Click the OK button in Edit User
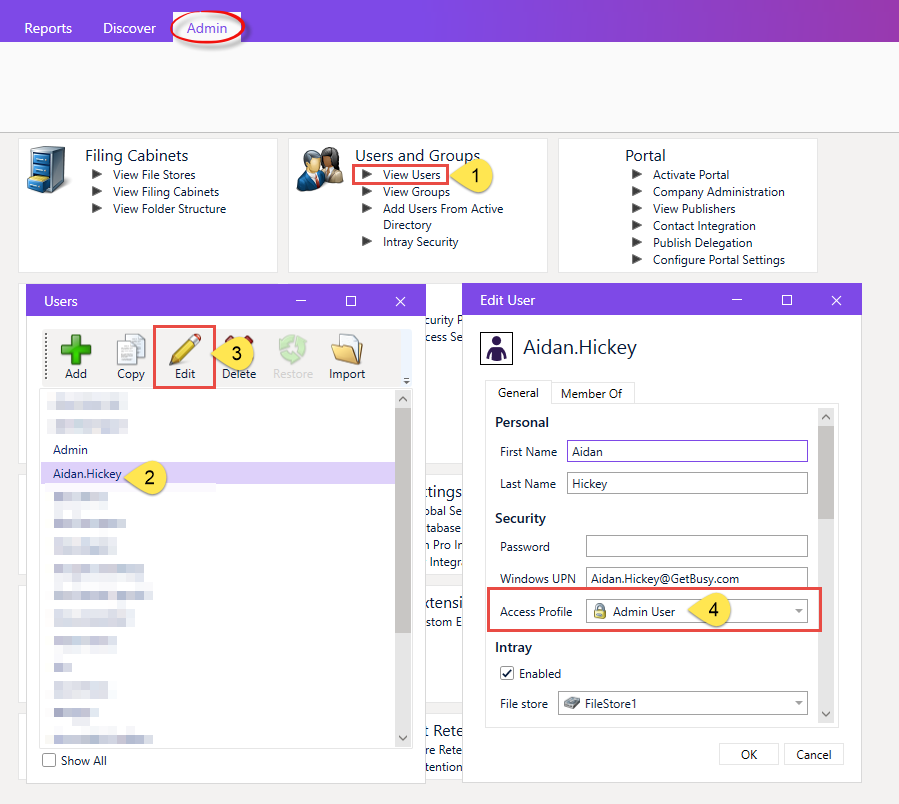Screen dimensions: 899x804 [748, 755]
